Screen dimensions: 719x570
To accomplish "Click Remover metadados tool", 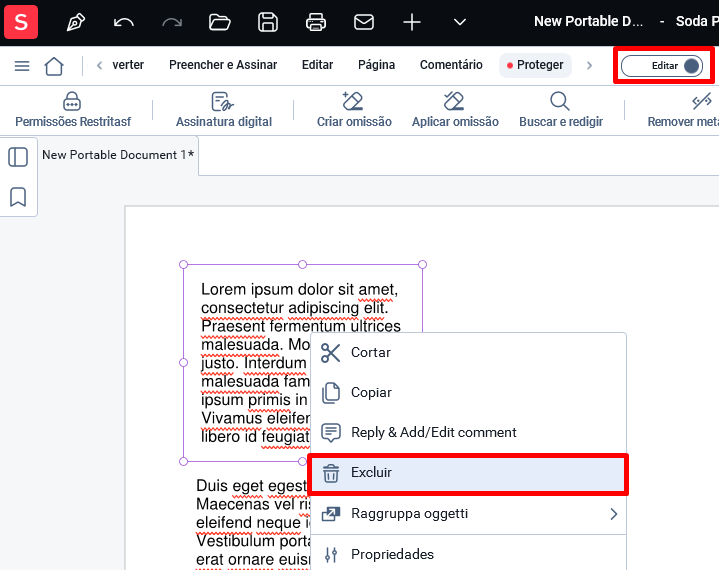I will tap(683, 110).
